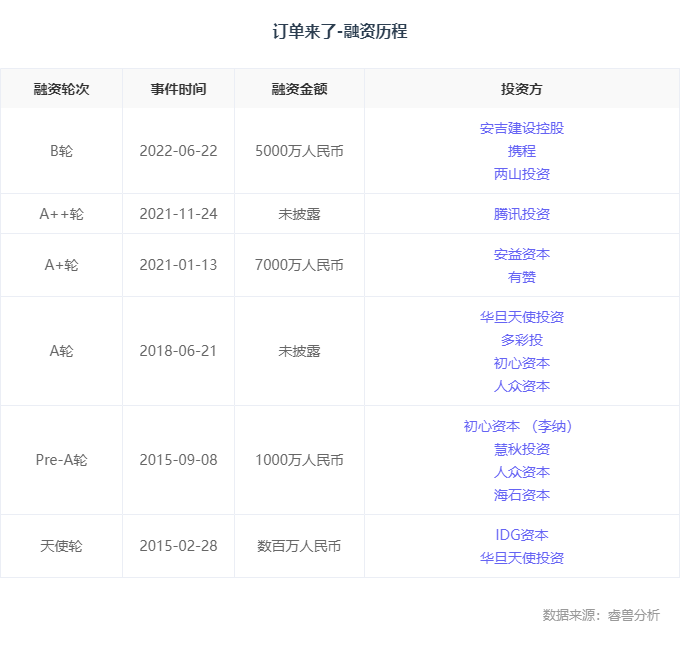Select 未披露 amount in A轮 row

tap(299, 351)
